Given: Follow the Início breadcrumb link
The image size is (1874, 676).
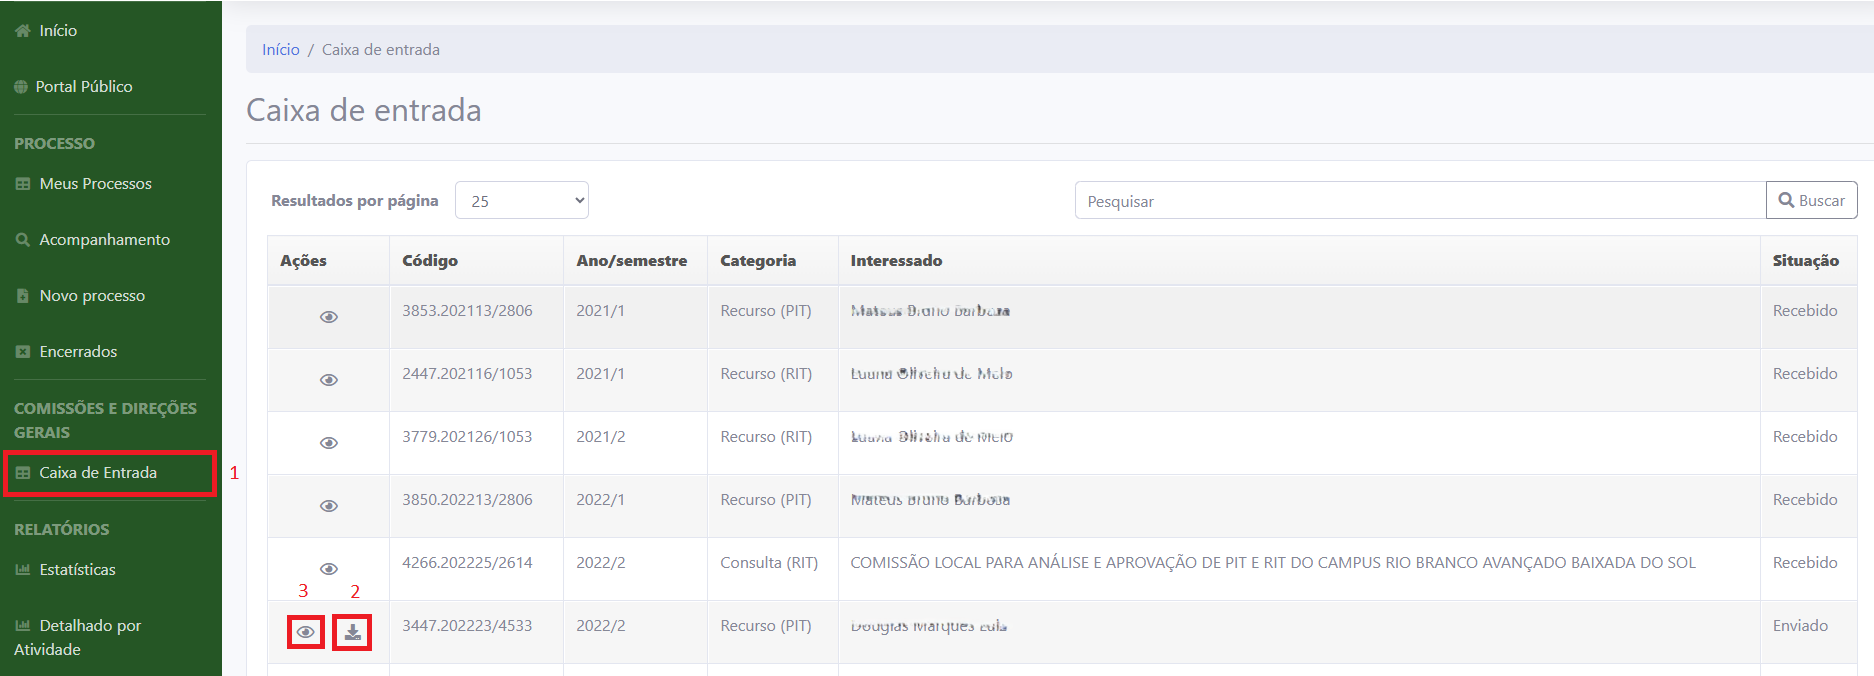Looking at the screenshot, I should tap(280, 50).
